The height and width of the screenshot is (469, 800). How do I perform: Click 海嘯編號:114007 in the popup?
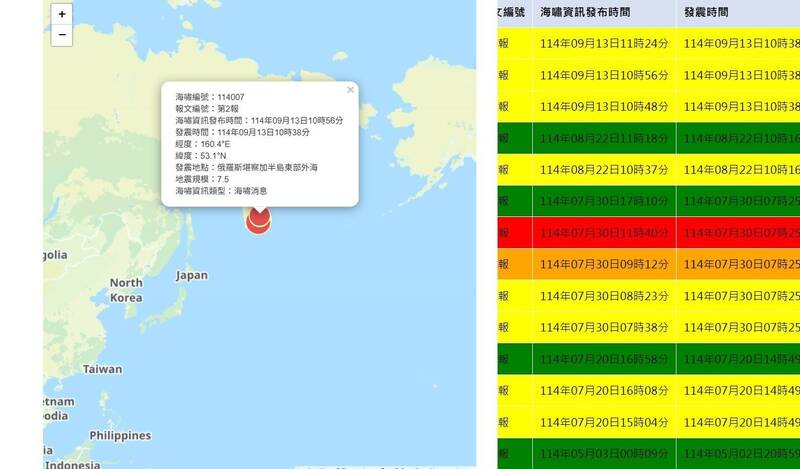click(x=210, y=97)
